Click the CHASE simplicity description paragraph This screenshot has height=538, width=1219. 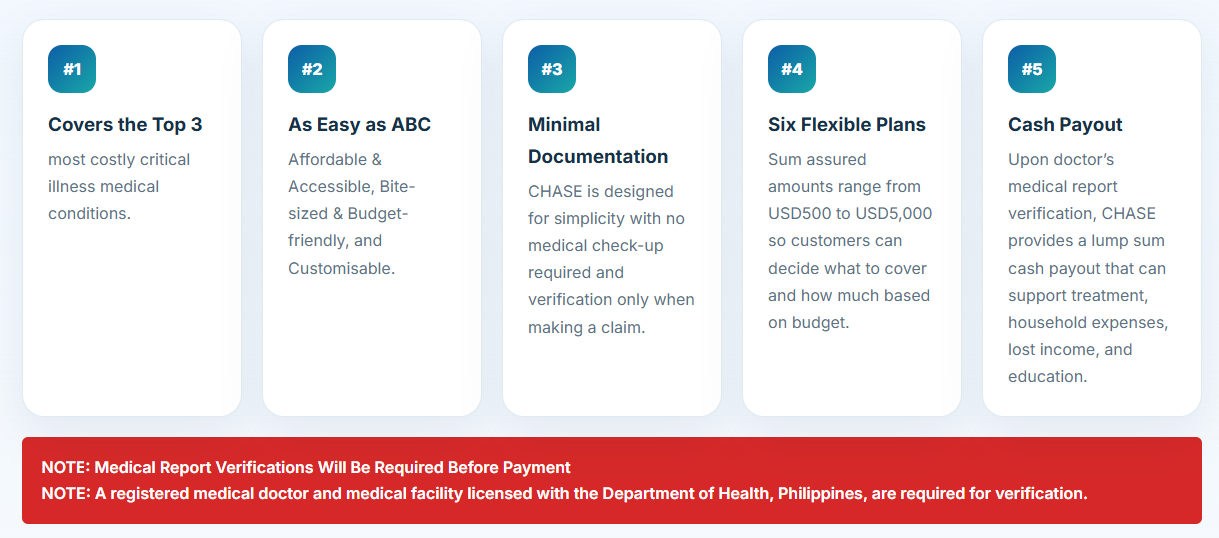pos(611,259)
